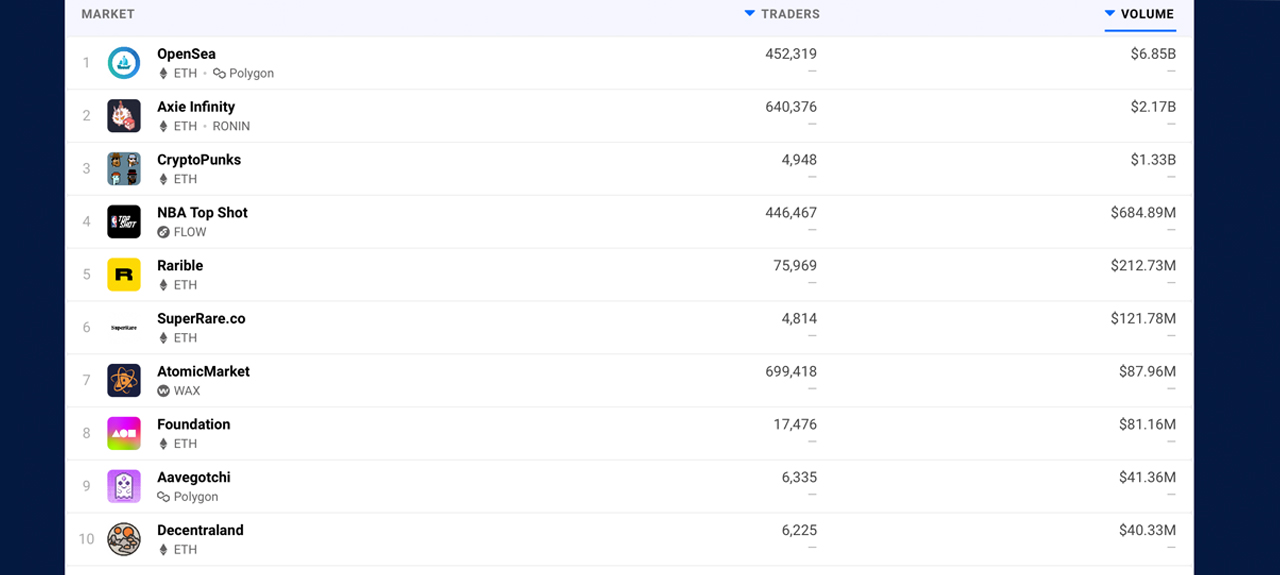Click Axie Infinity traders count 640,376
The image size is (1280, 575).
pos(791,107)
